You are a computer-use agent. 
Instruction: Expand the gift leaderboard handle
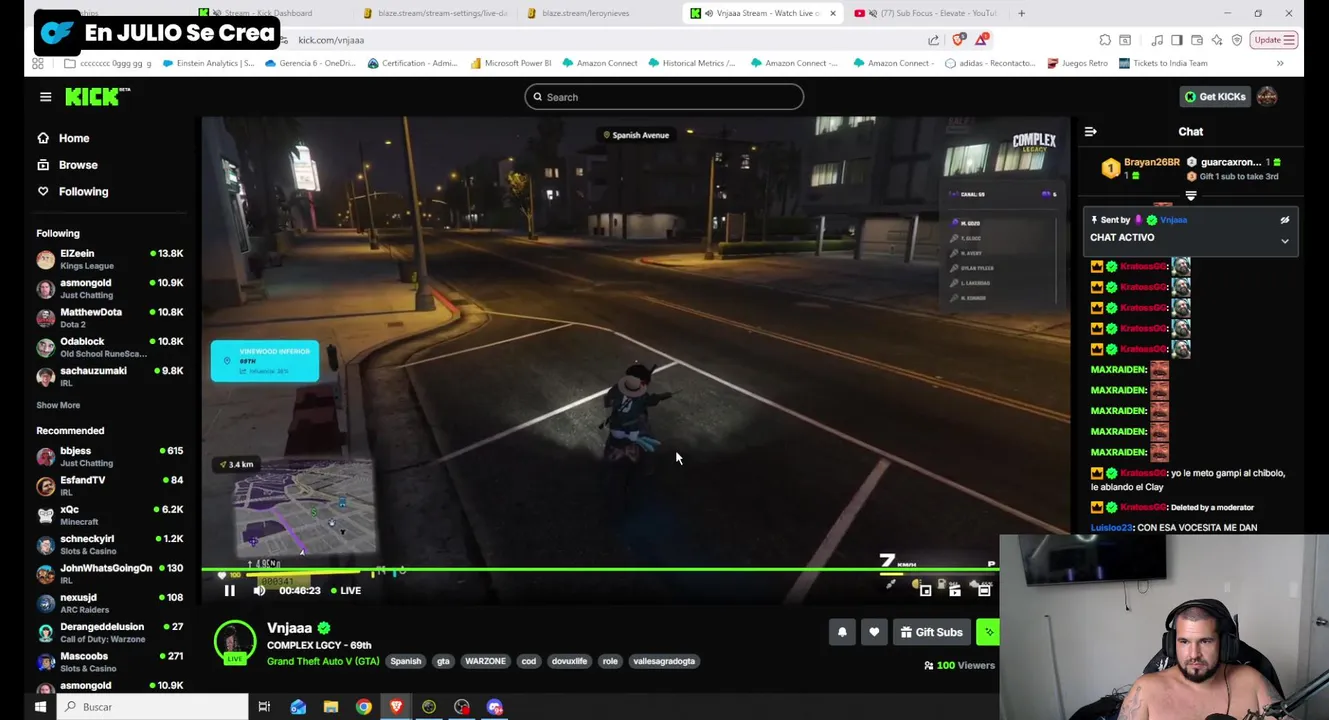click(x=1191, y=196)
